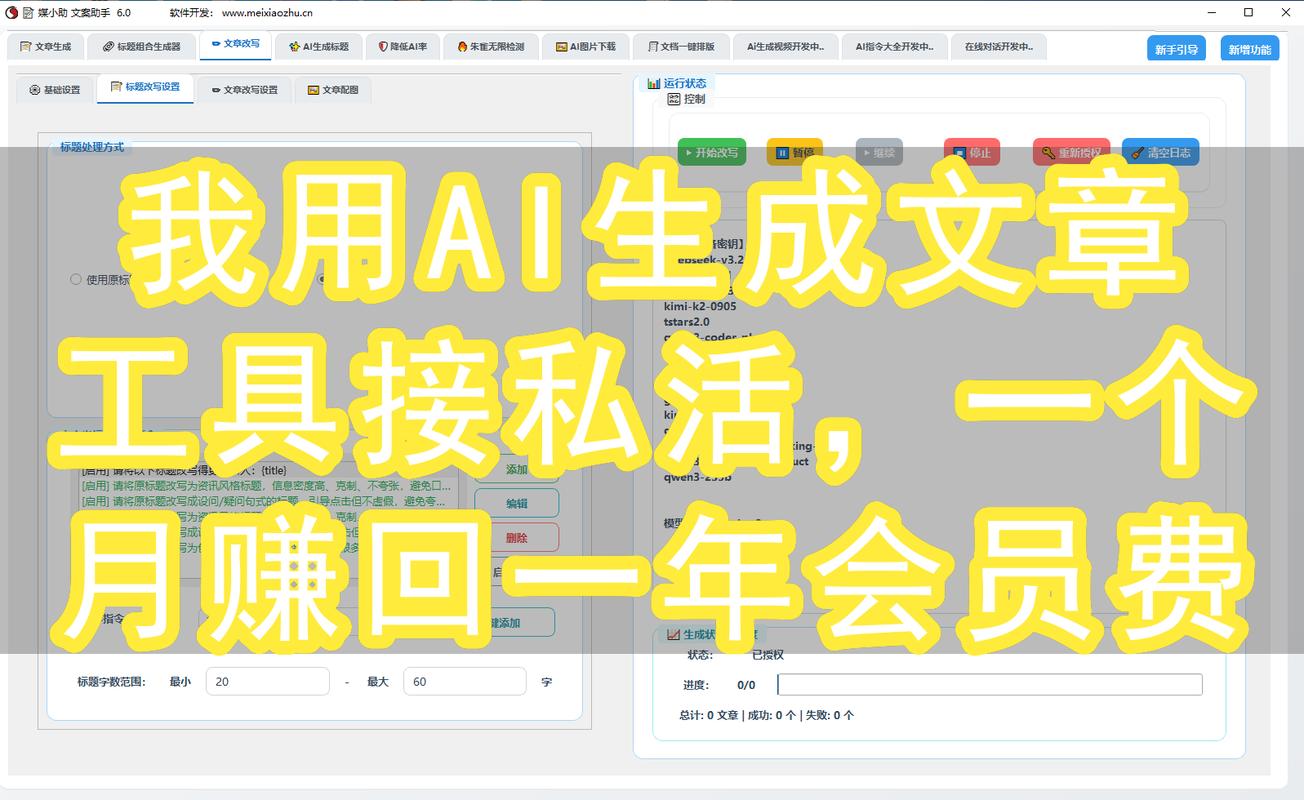This screenshot has height=800, width=1304.
Task: Open AI指令大全开发中 tab
Action: pos(894,46)
